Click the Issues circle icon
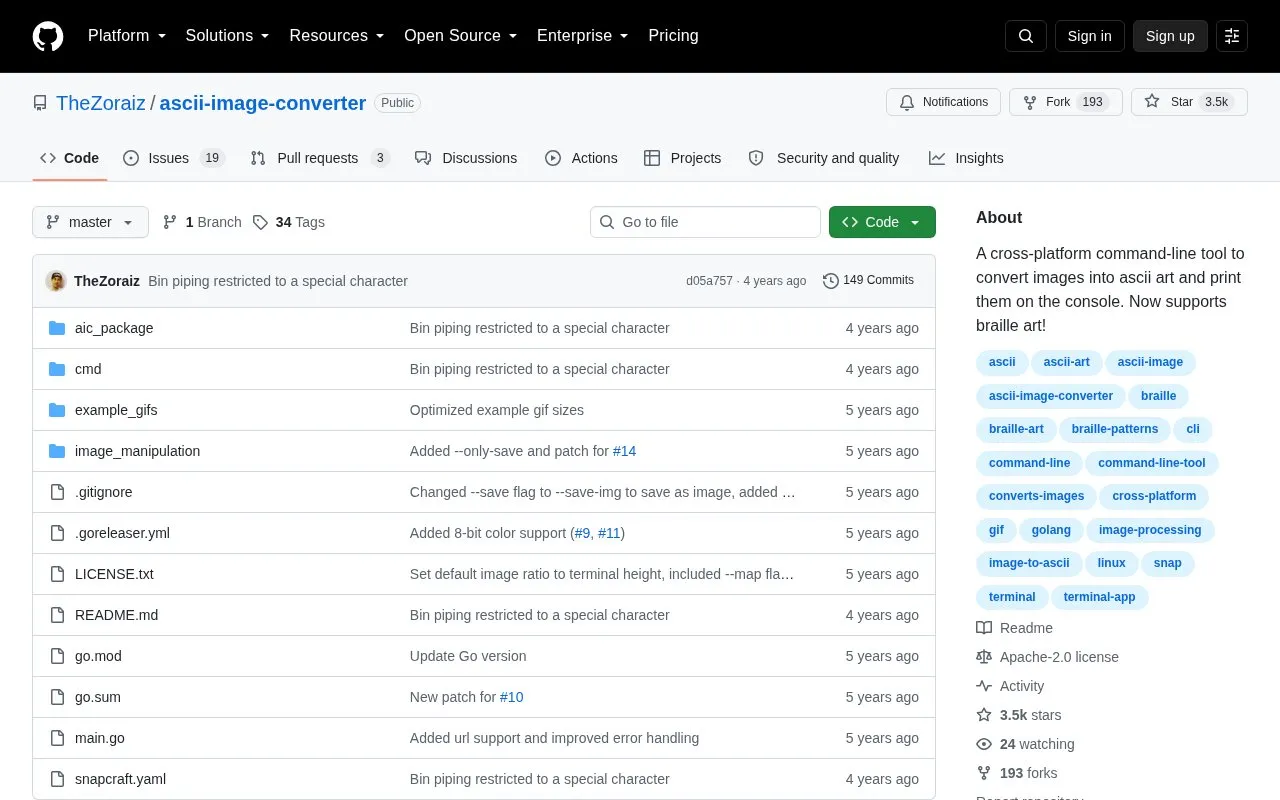 coord(131,158)
